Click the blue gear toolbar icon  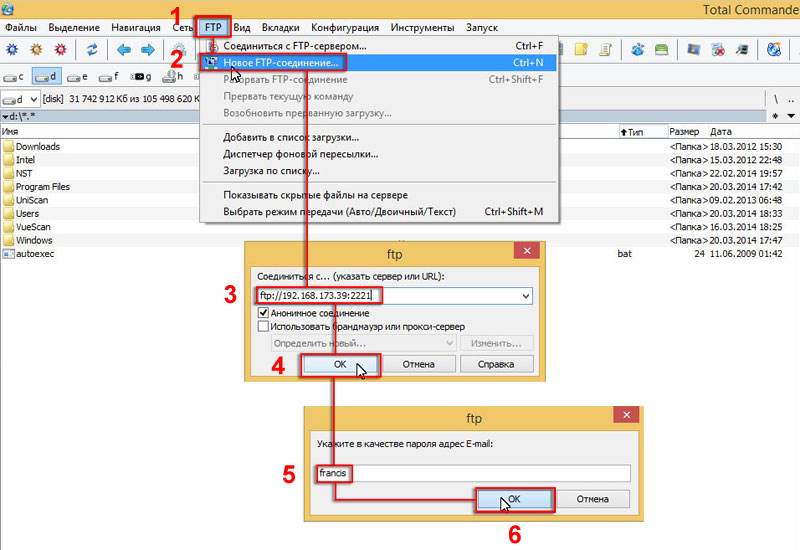12,49
